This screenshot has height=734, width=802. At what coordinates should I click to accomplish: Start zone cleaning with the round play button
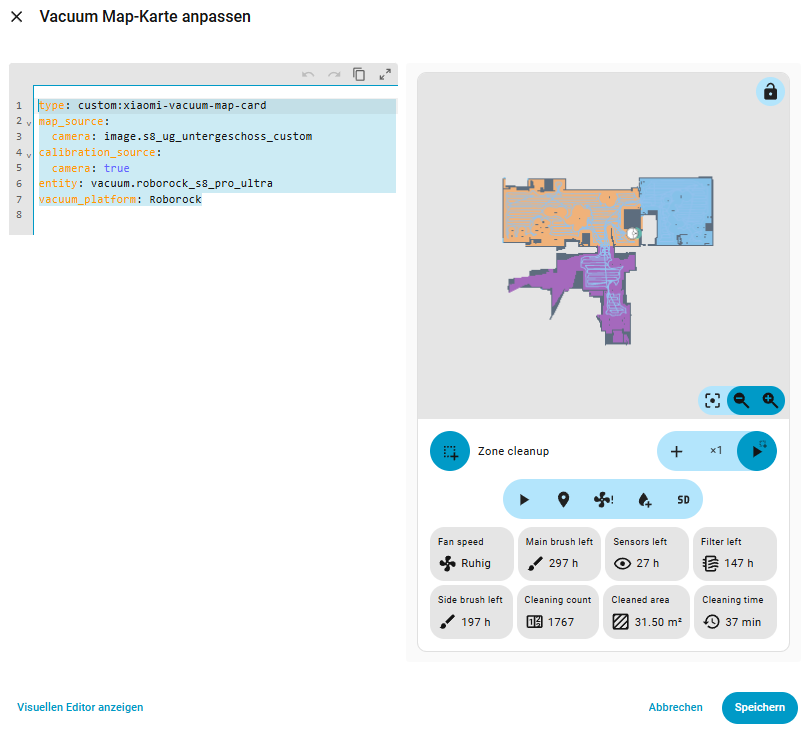pos(757,451)
